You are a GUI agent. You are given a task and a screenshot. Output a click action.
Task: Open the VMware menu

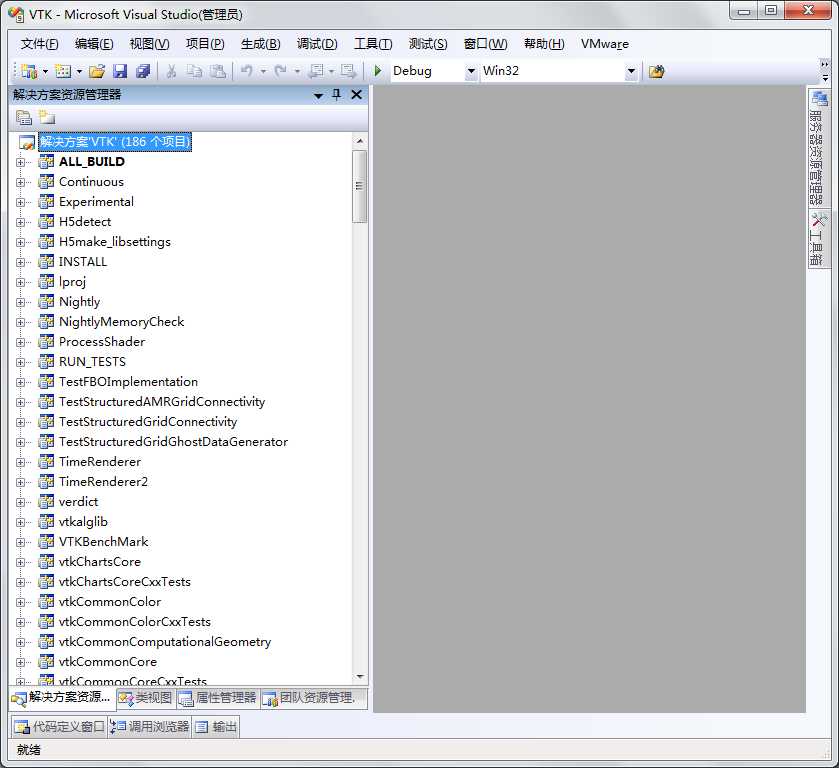click(605, 44)
